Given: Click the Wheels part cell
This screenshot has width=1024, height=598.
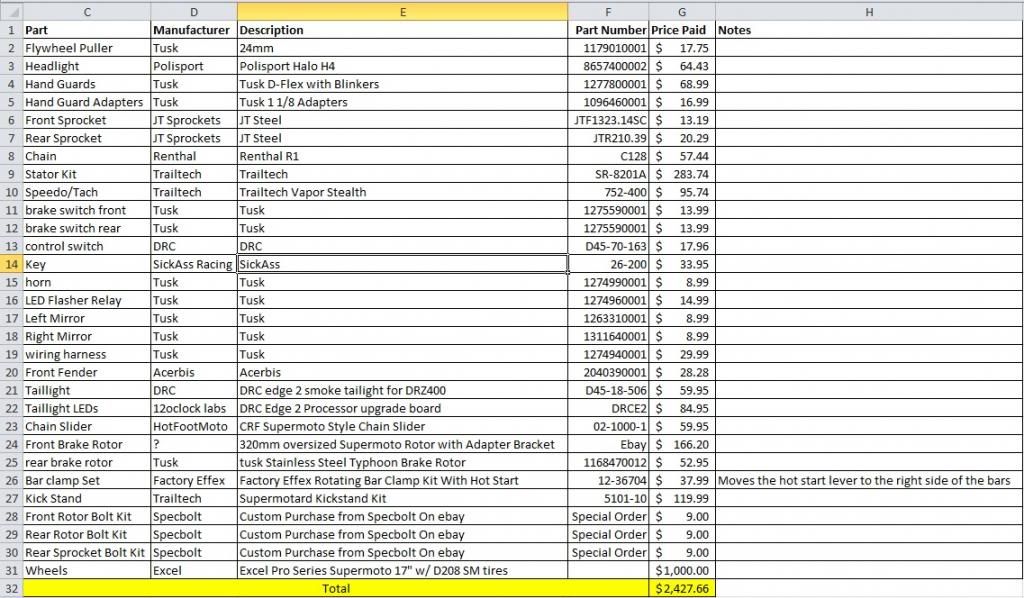Looking at the screenshot, I should coord(86,570).
